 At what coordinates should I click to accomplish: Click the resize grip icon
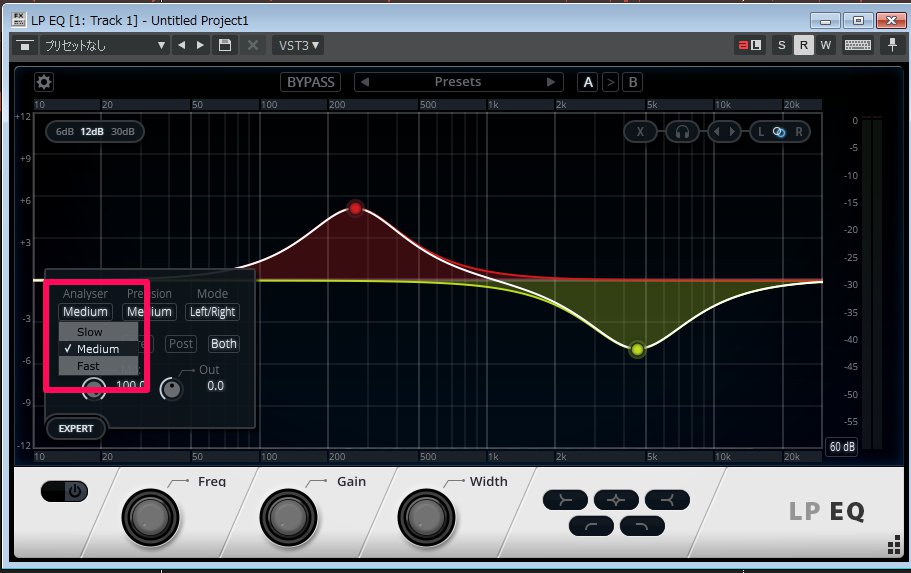[894, 547]
